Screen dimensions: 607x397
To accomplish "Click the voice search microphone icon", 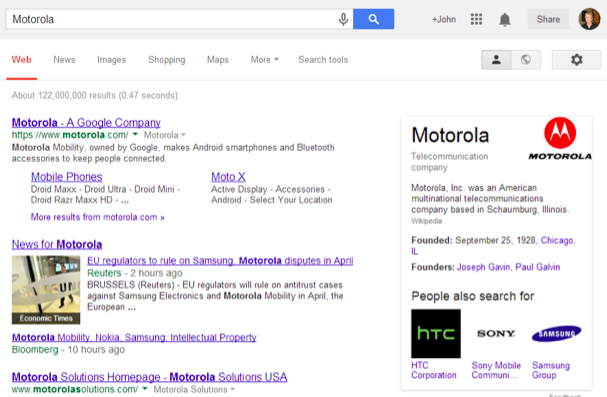I will pos(343,19).
